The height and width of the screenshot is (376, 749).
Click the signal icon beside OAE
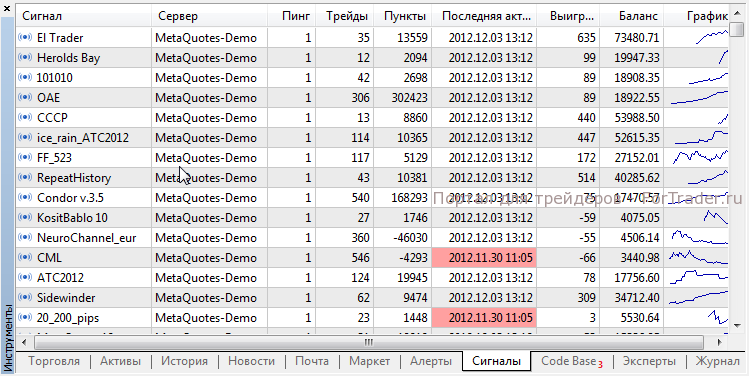coord(25,98)
